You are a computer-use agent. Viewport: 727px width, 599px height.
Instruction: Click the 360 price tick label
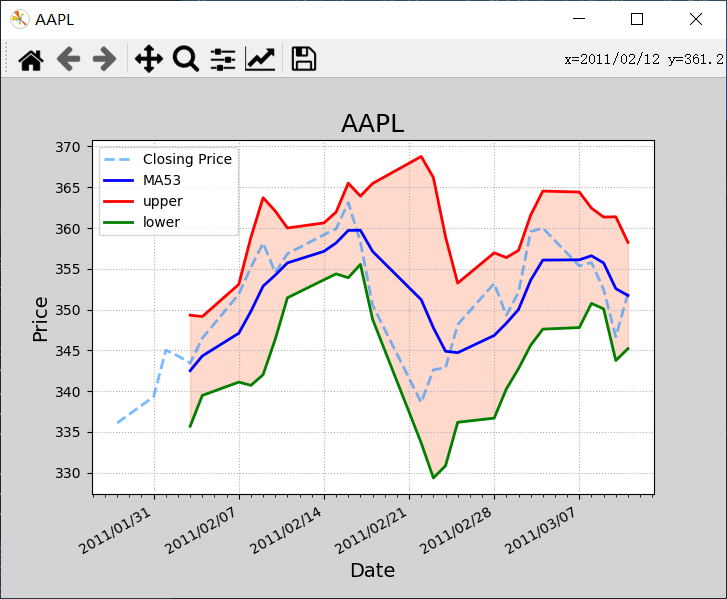coord(68,229)
